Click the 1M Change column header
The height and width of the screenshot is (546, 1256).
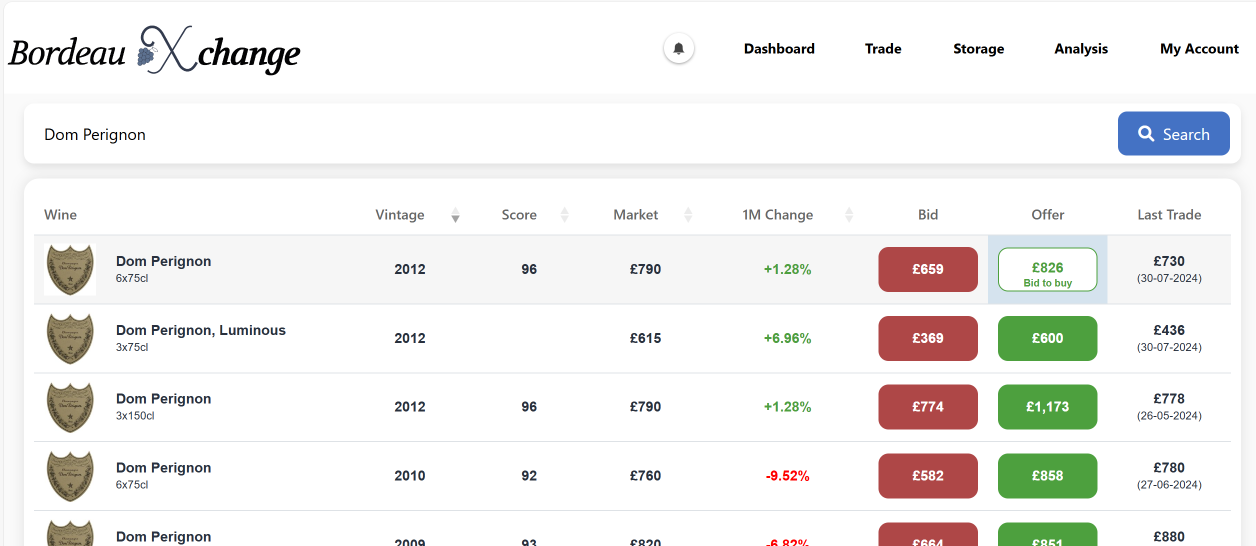[x=778, y=215]
